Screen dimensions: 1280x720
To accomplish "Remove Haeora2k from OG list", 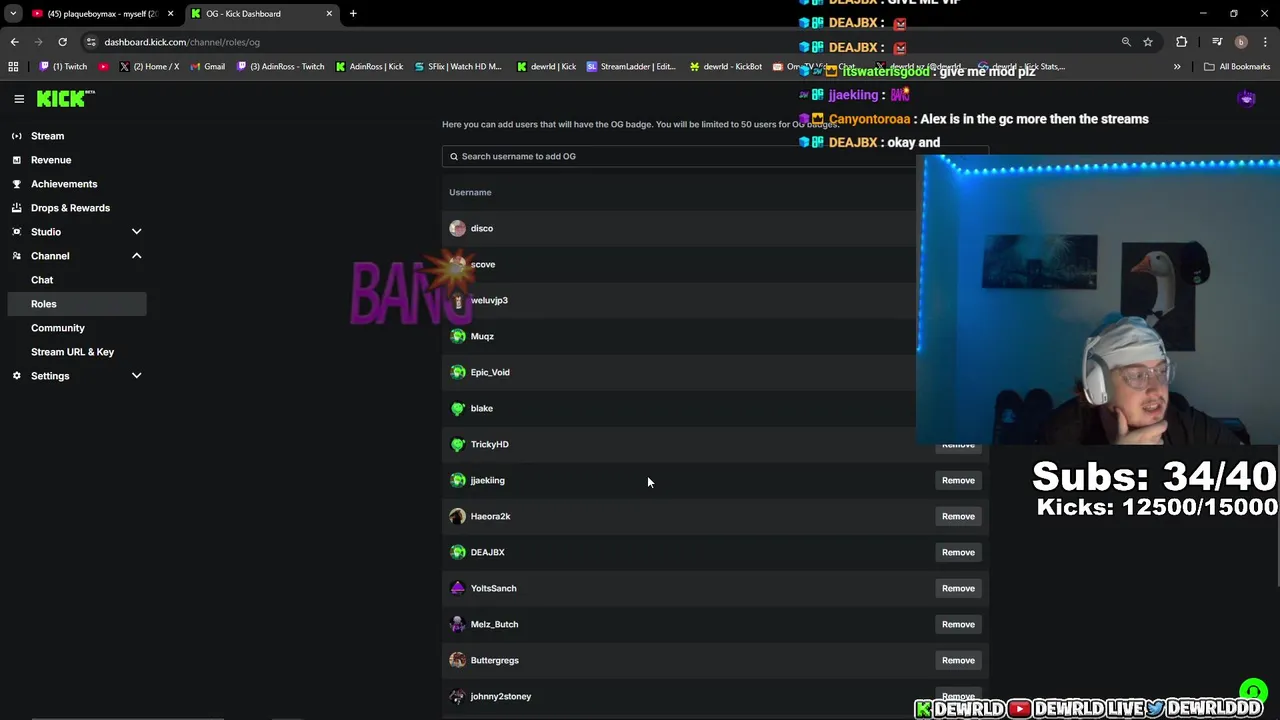I will pyautogui.click(x=958, y=516).
